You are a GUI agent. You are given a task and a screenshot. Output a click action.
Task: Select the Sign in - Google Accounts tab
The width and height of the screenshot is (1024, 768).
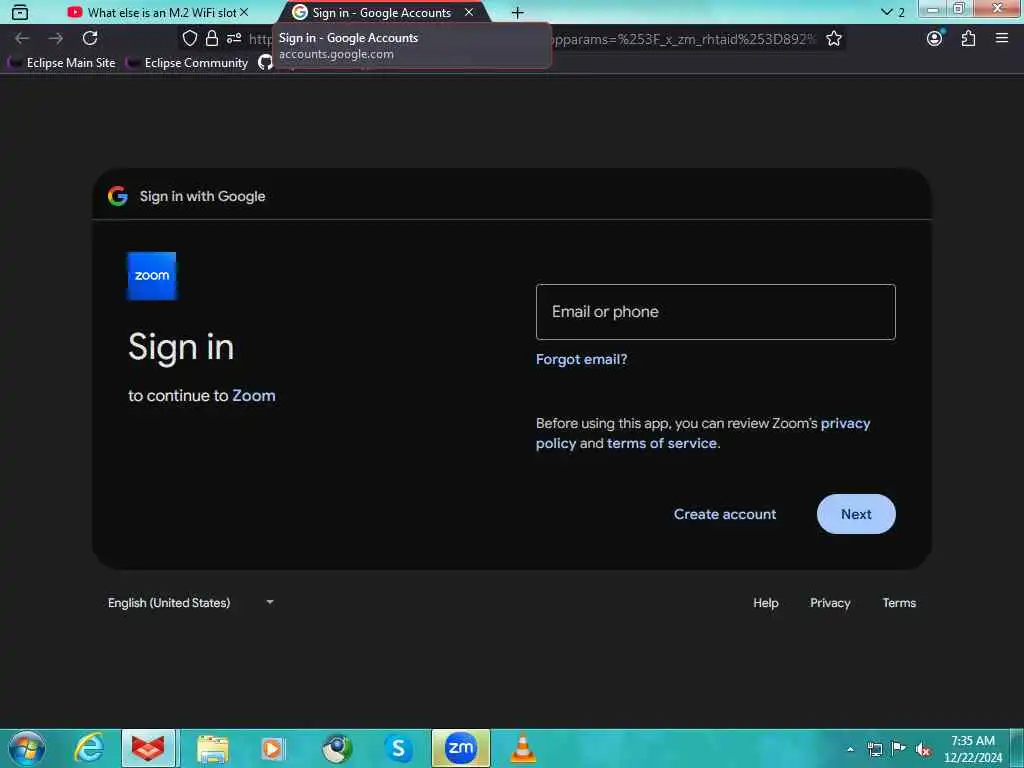click(381, 12)
